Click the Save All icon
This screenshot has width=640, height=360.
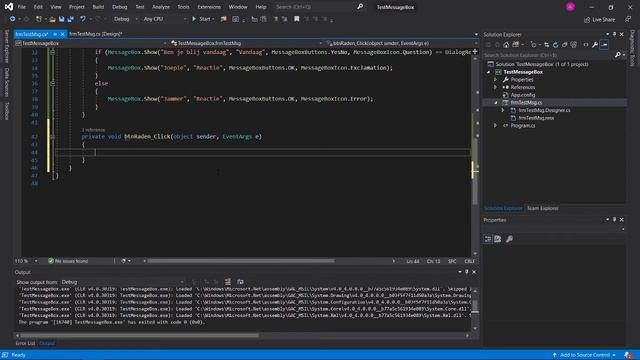pyautogui.click(x=71, y=19)
